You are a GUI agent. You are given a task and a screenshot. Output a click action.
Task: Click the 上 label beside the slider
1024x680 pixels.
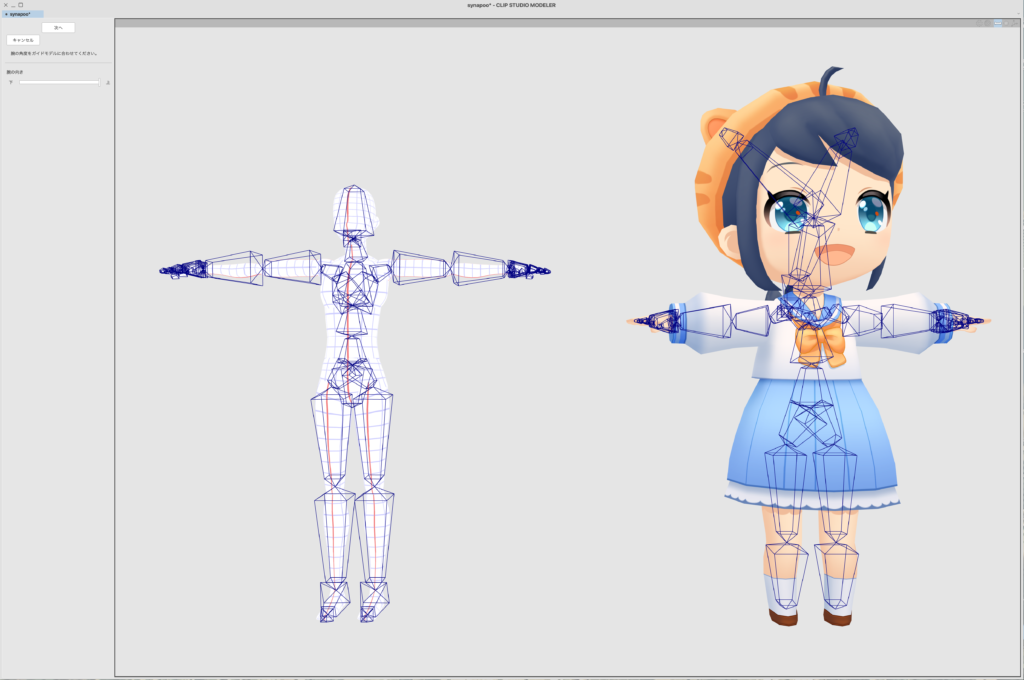pos(108,82)
